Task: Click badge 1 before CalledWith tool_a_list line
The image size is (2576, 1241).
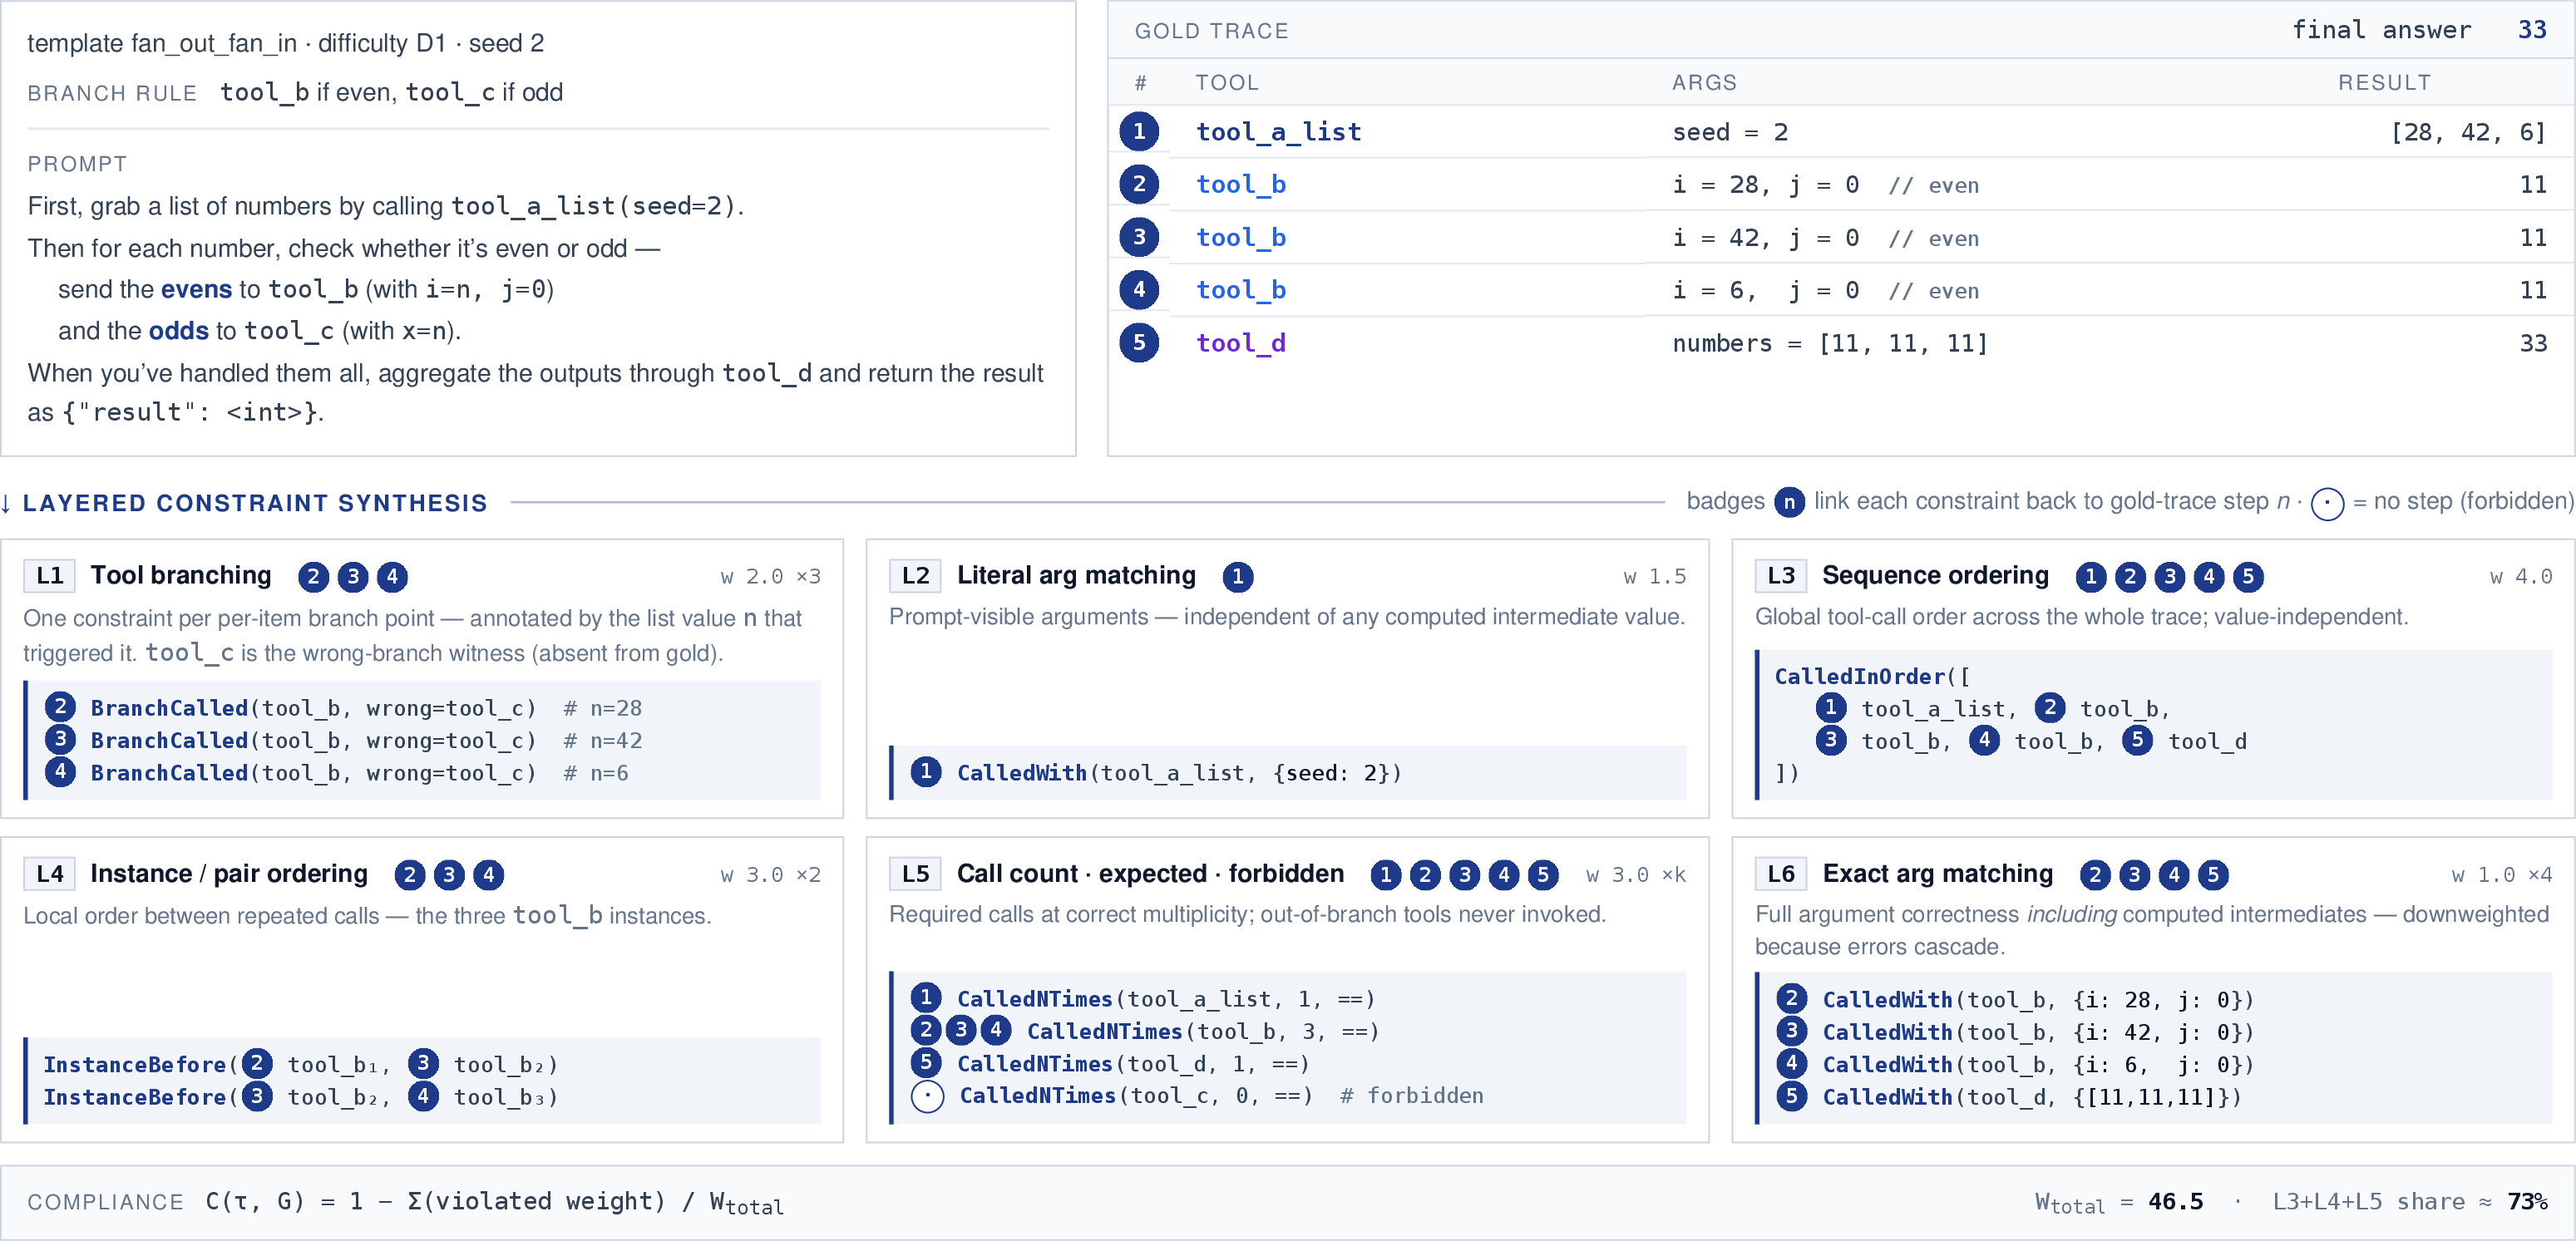Action: (x=926, y=772)
